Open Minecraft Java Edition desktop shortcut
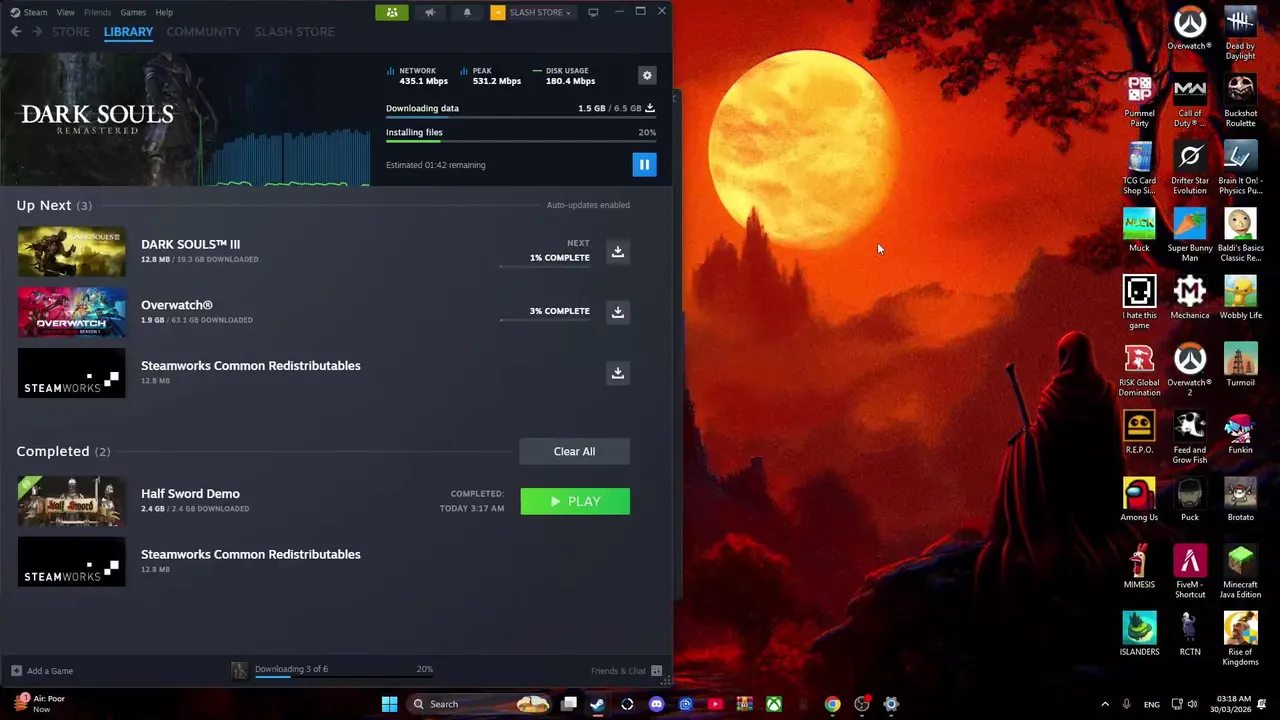 [x=1240, y=572]
